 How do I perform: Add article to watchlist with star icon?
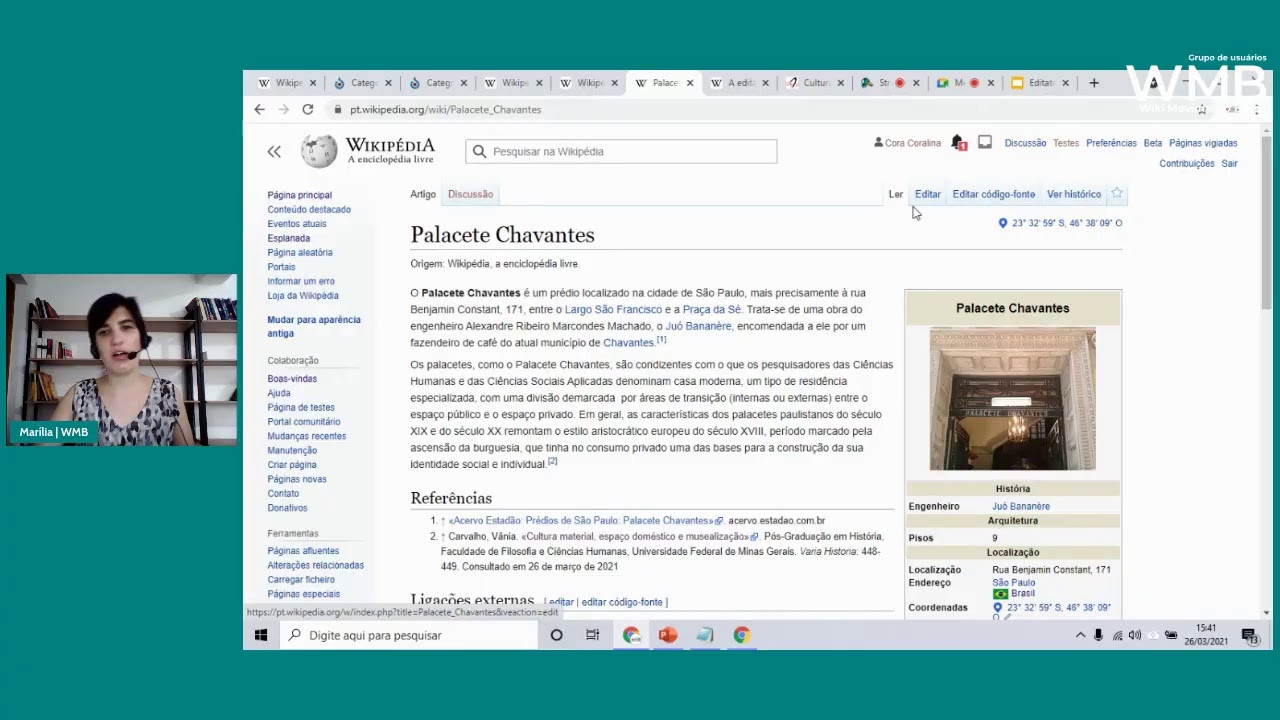(x=1117, y=194)
